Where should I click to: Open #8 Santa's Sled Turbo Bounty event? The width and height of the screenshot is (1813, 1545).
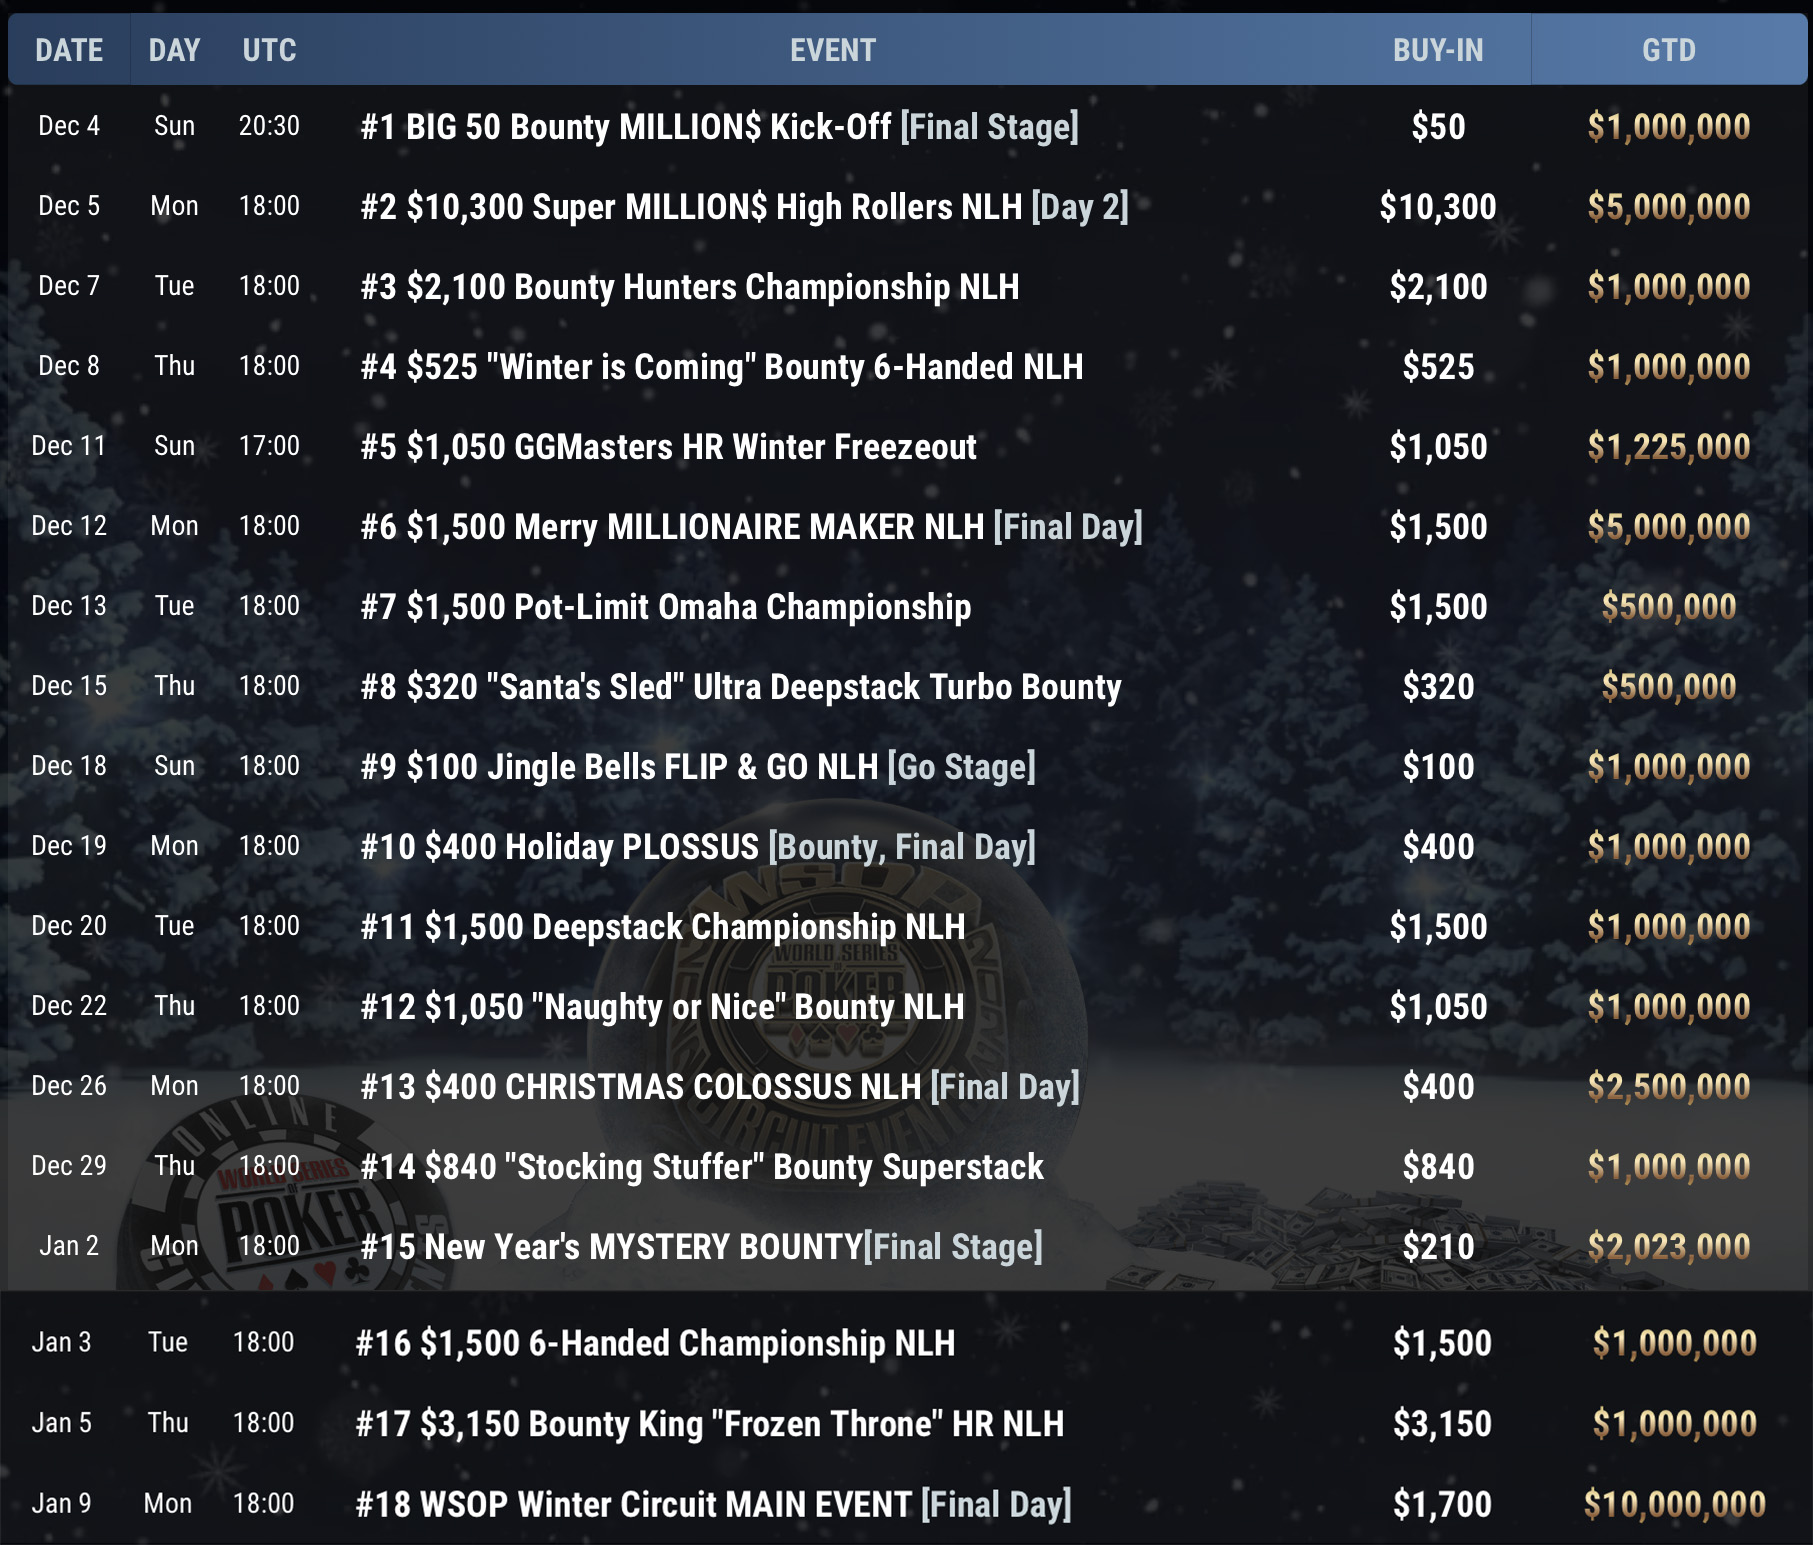pyautogui.click(x=741, y=687)
